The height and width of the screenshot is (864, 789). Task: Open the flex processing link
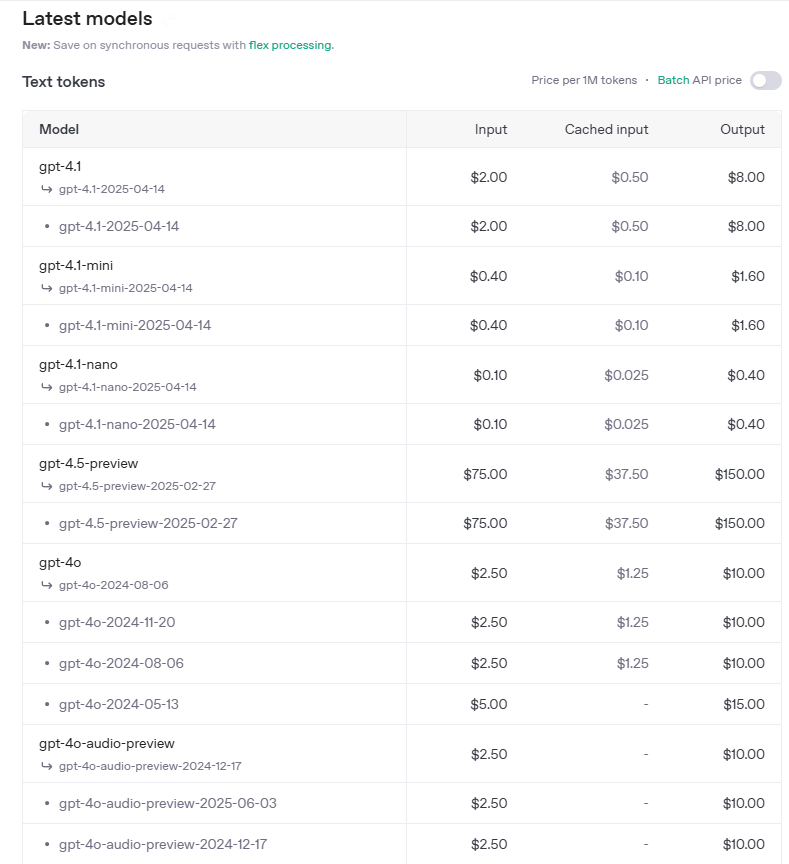(x=290, y=45)
